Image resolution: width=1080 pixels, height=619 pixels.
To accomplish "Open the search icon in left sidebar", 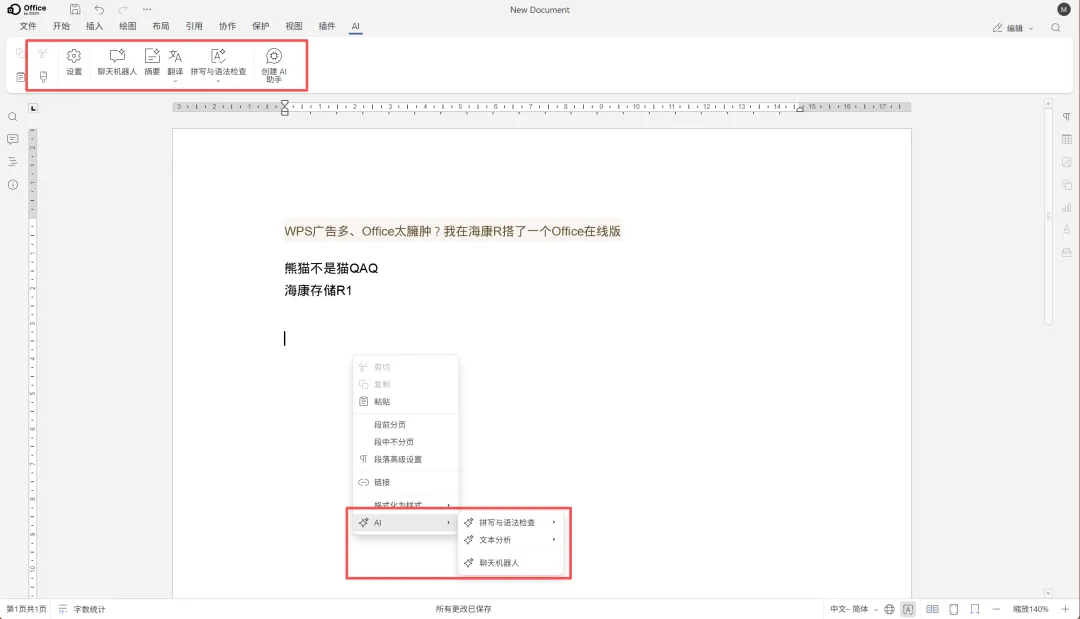I will (x=12, y=117).
